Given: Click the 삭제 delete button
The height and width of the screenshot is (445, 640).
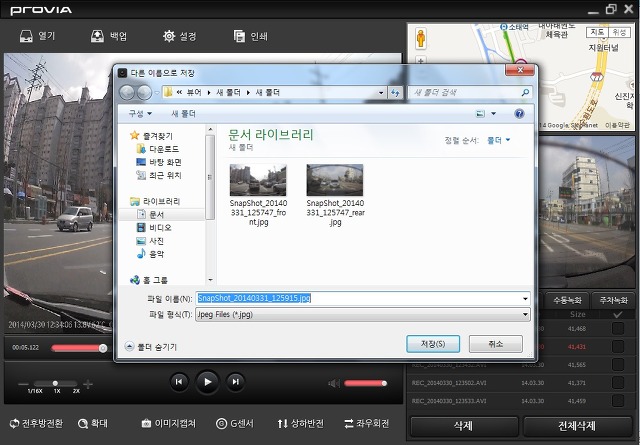Looking at the screenshot, I should (x=464, y=426).
